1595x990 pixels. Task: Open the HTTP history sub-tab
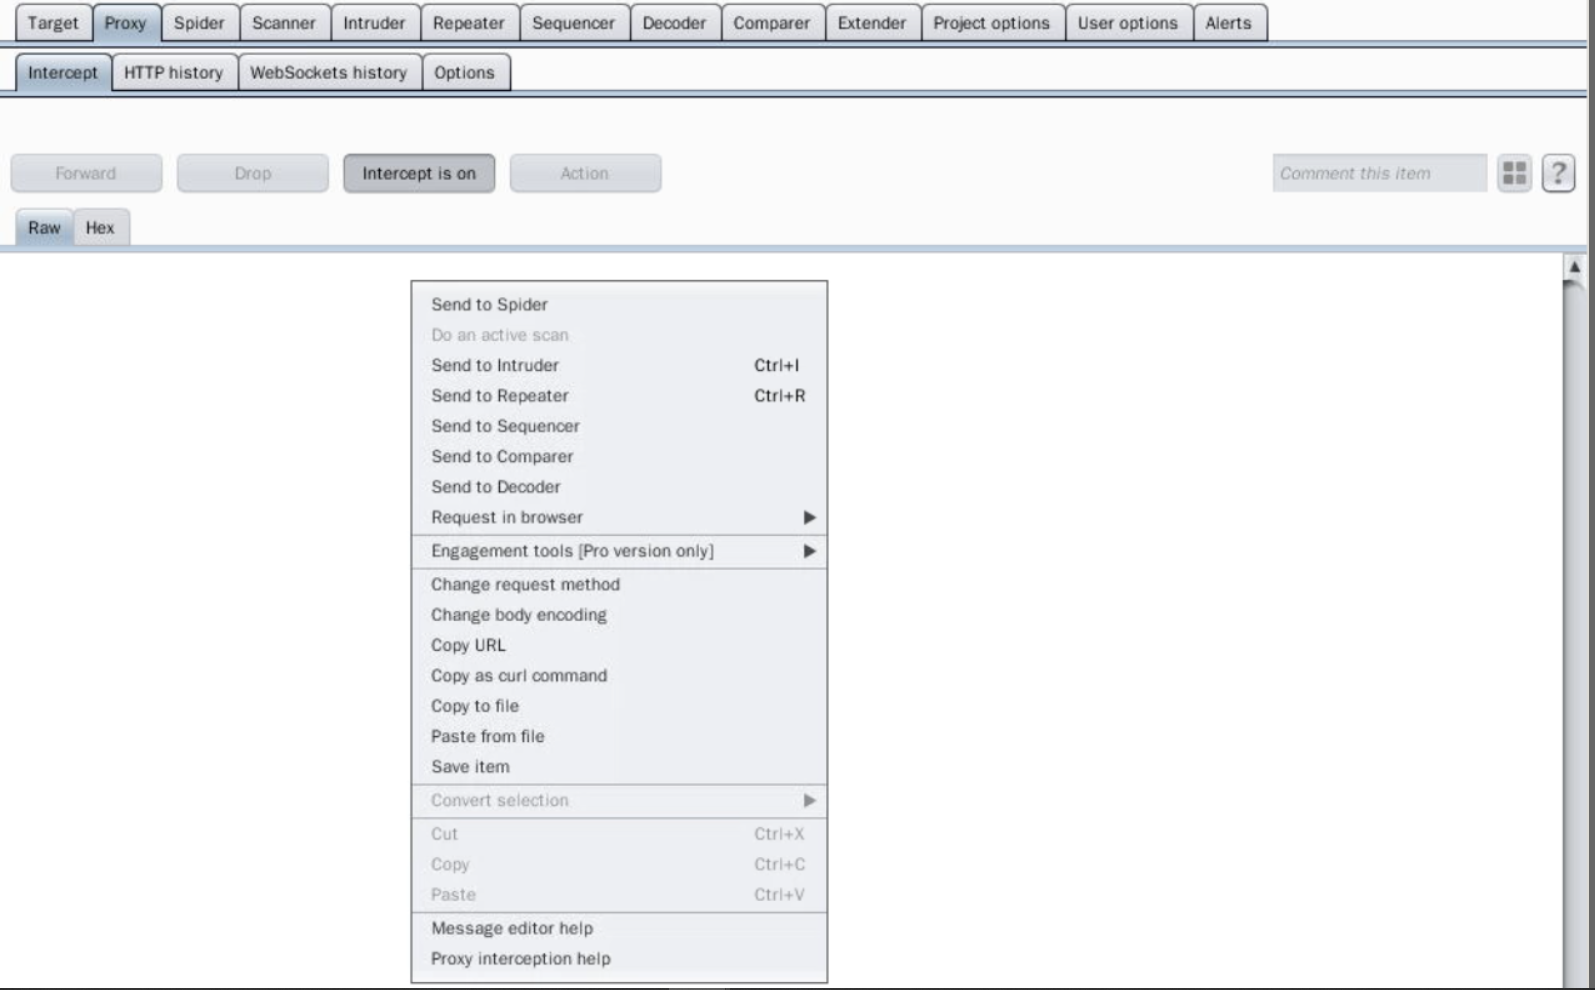[x=174, y=73]
